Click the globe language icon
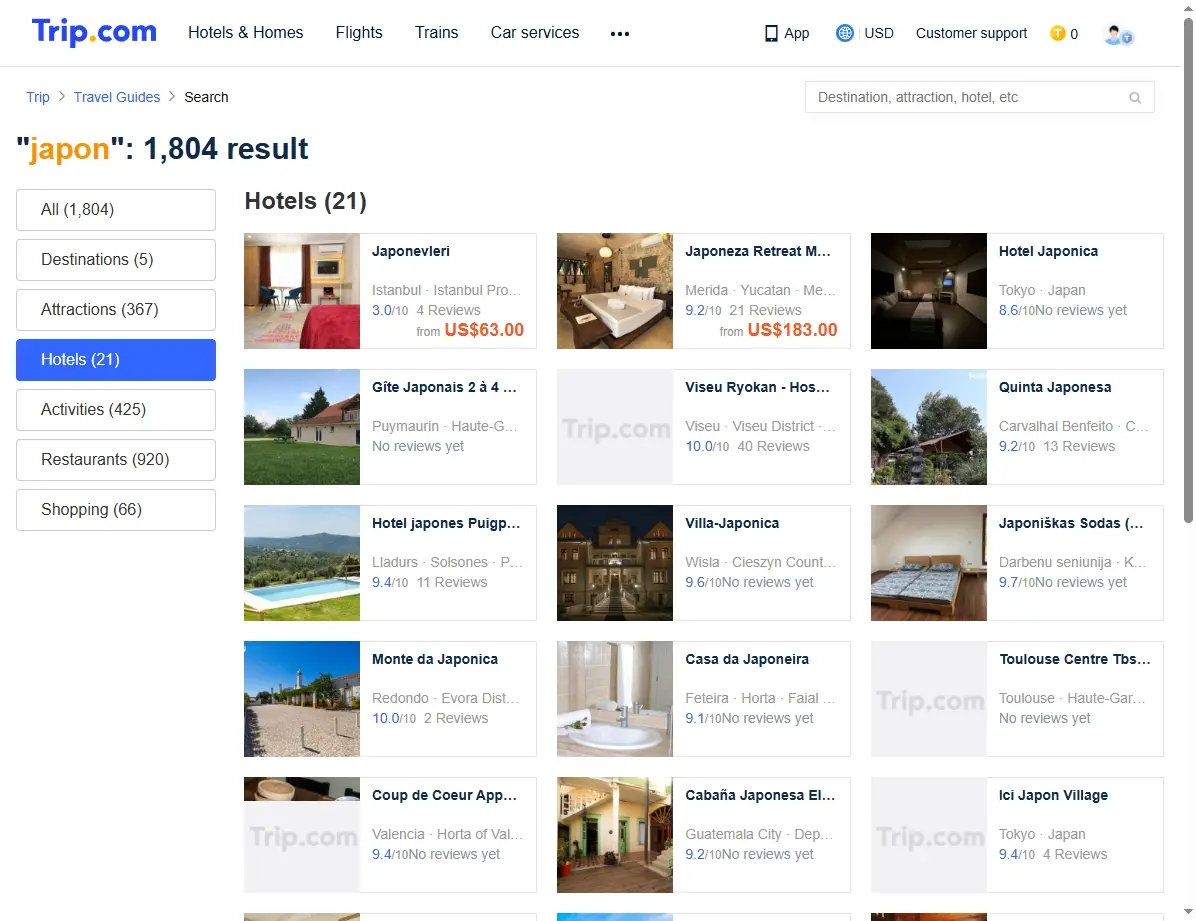Image resolution: width=1196 pixels, height=921 pixels. [x=844, y=34]
